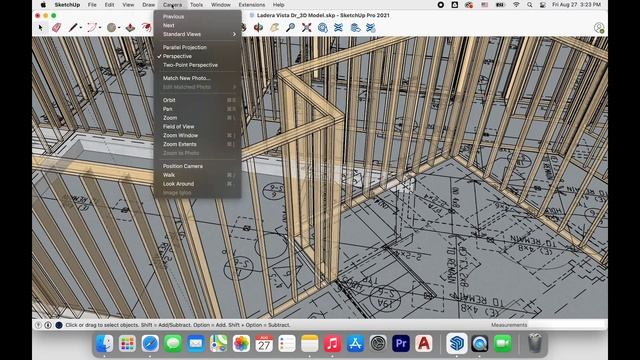Expand the Standard Views submenu

[x=198, y=34]
